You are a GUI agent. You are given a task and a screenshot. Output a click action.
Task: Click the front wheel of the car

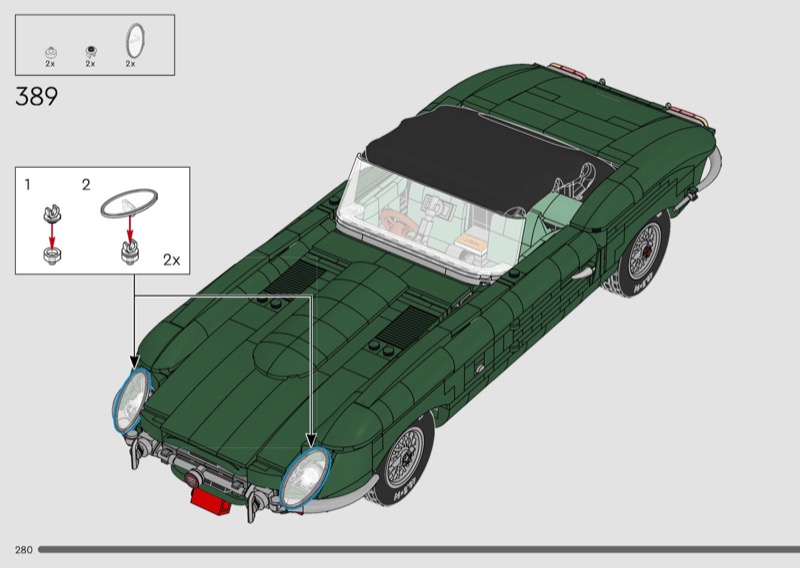coord(404,460)
